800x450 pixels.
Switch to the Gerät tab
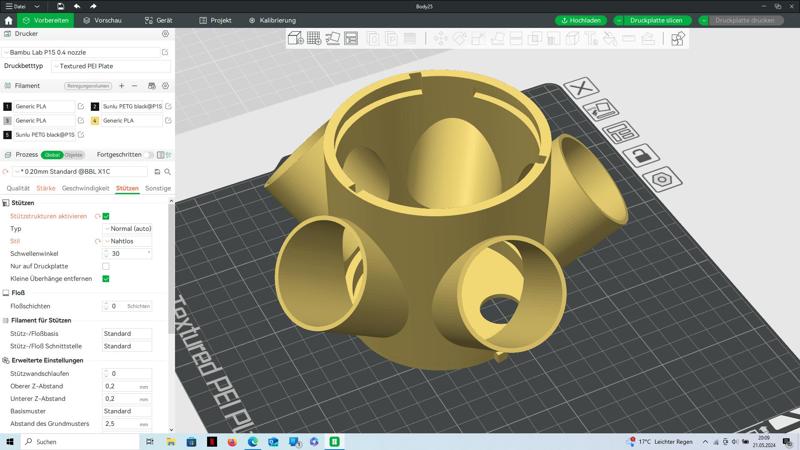point(159,20)
